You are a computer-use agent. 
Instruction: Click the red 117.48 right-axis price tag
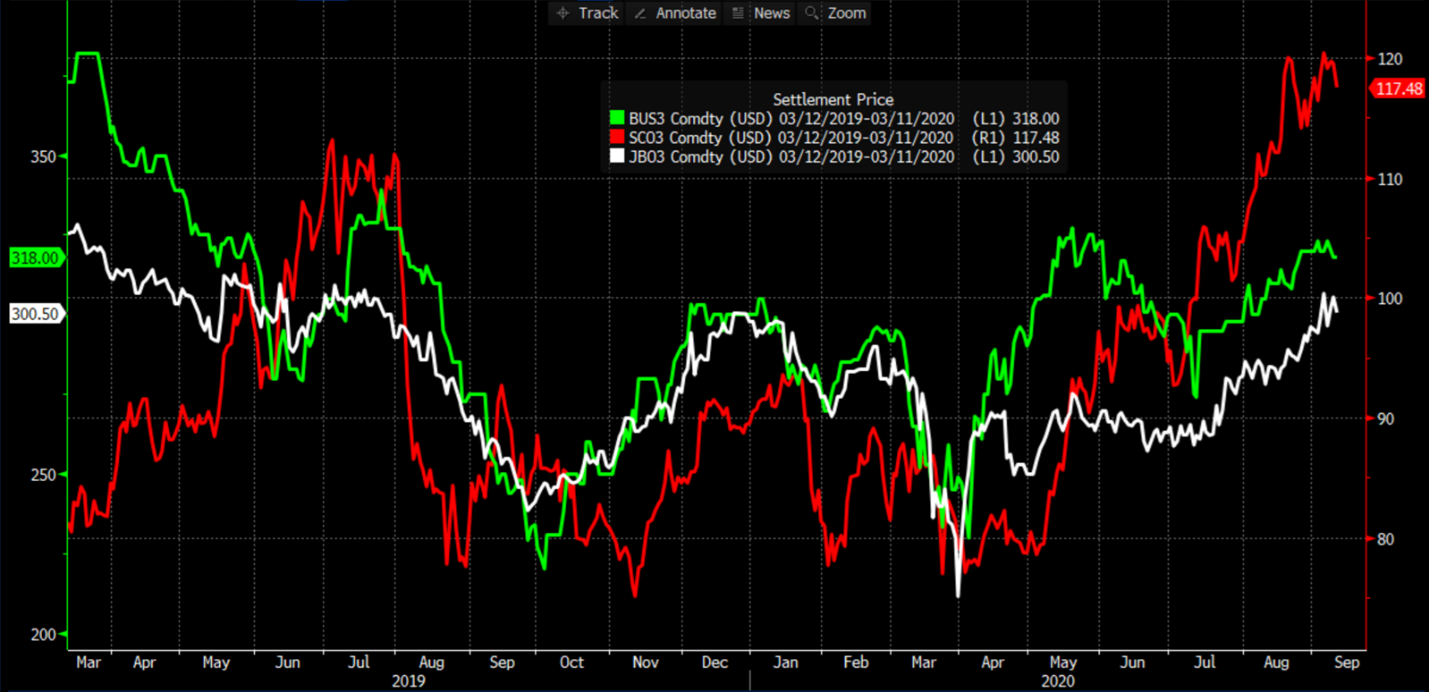tap(1397, 89)
